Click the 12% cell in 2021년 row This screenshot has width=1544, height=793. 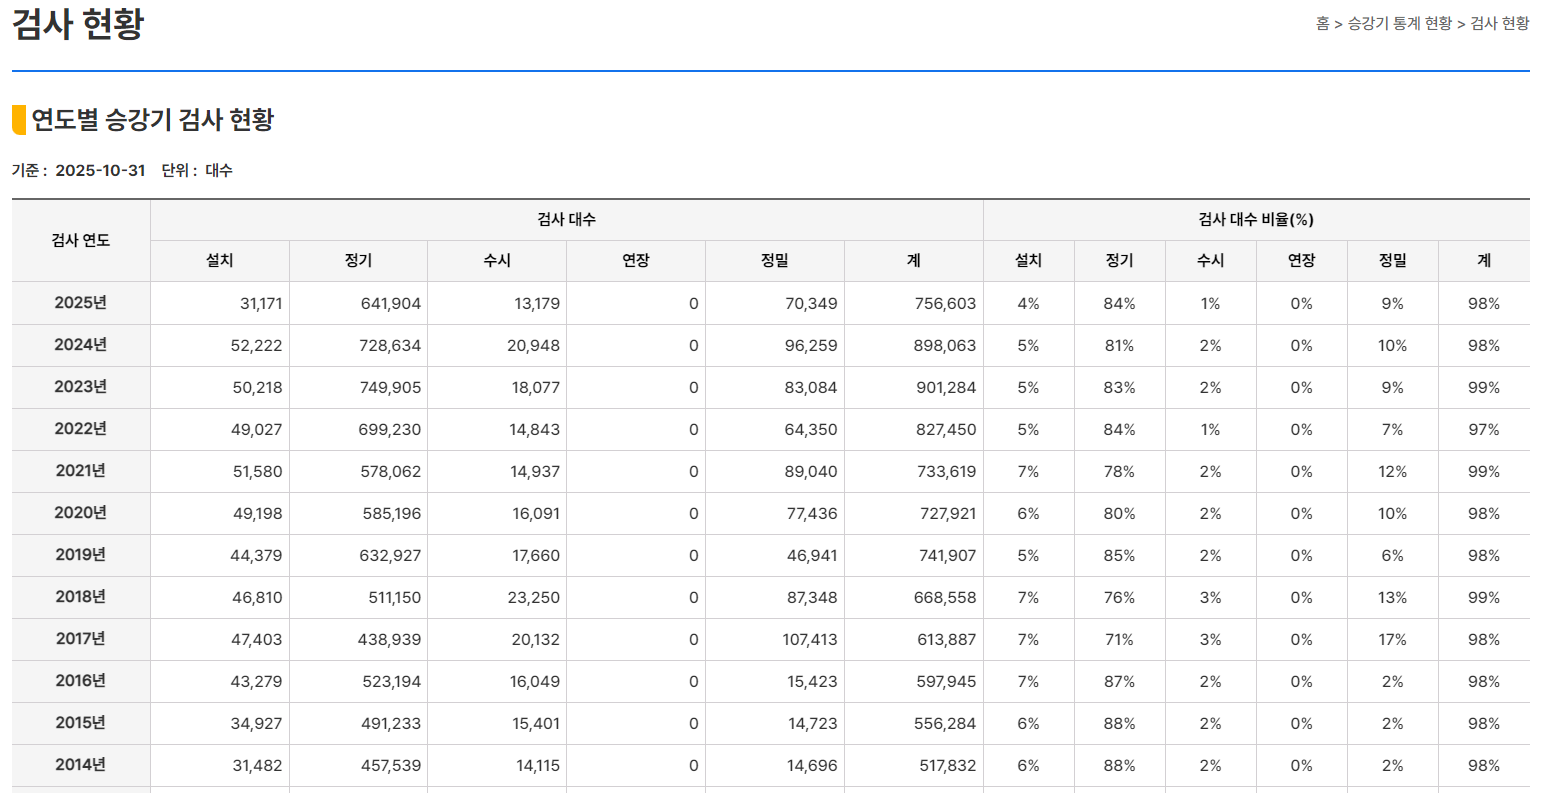(x=1392, y=472)
